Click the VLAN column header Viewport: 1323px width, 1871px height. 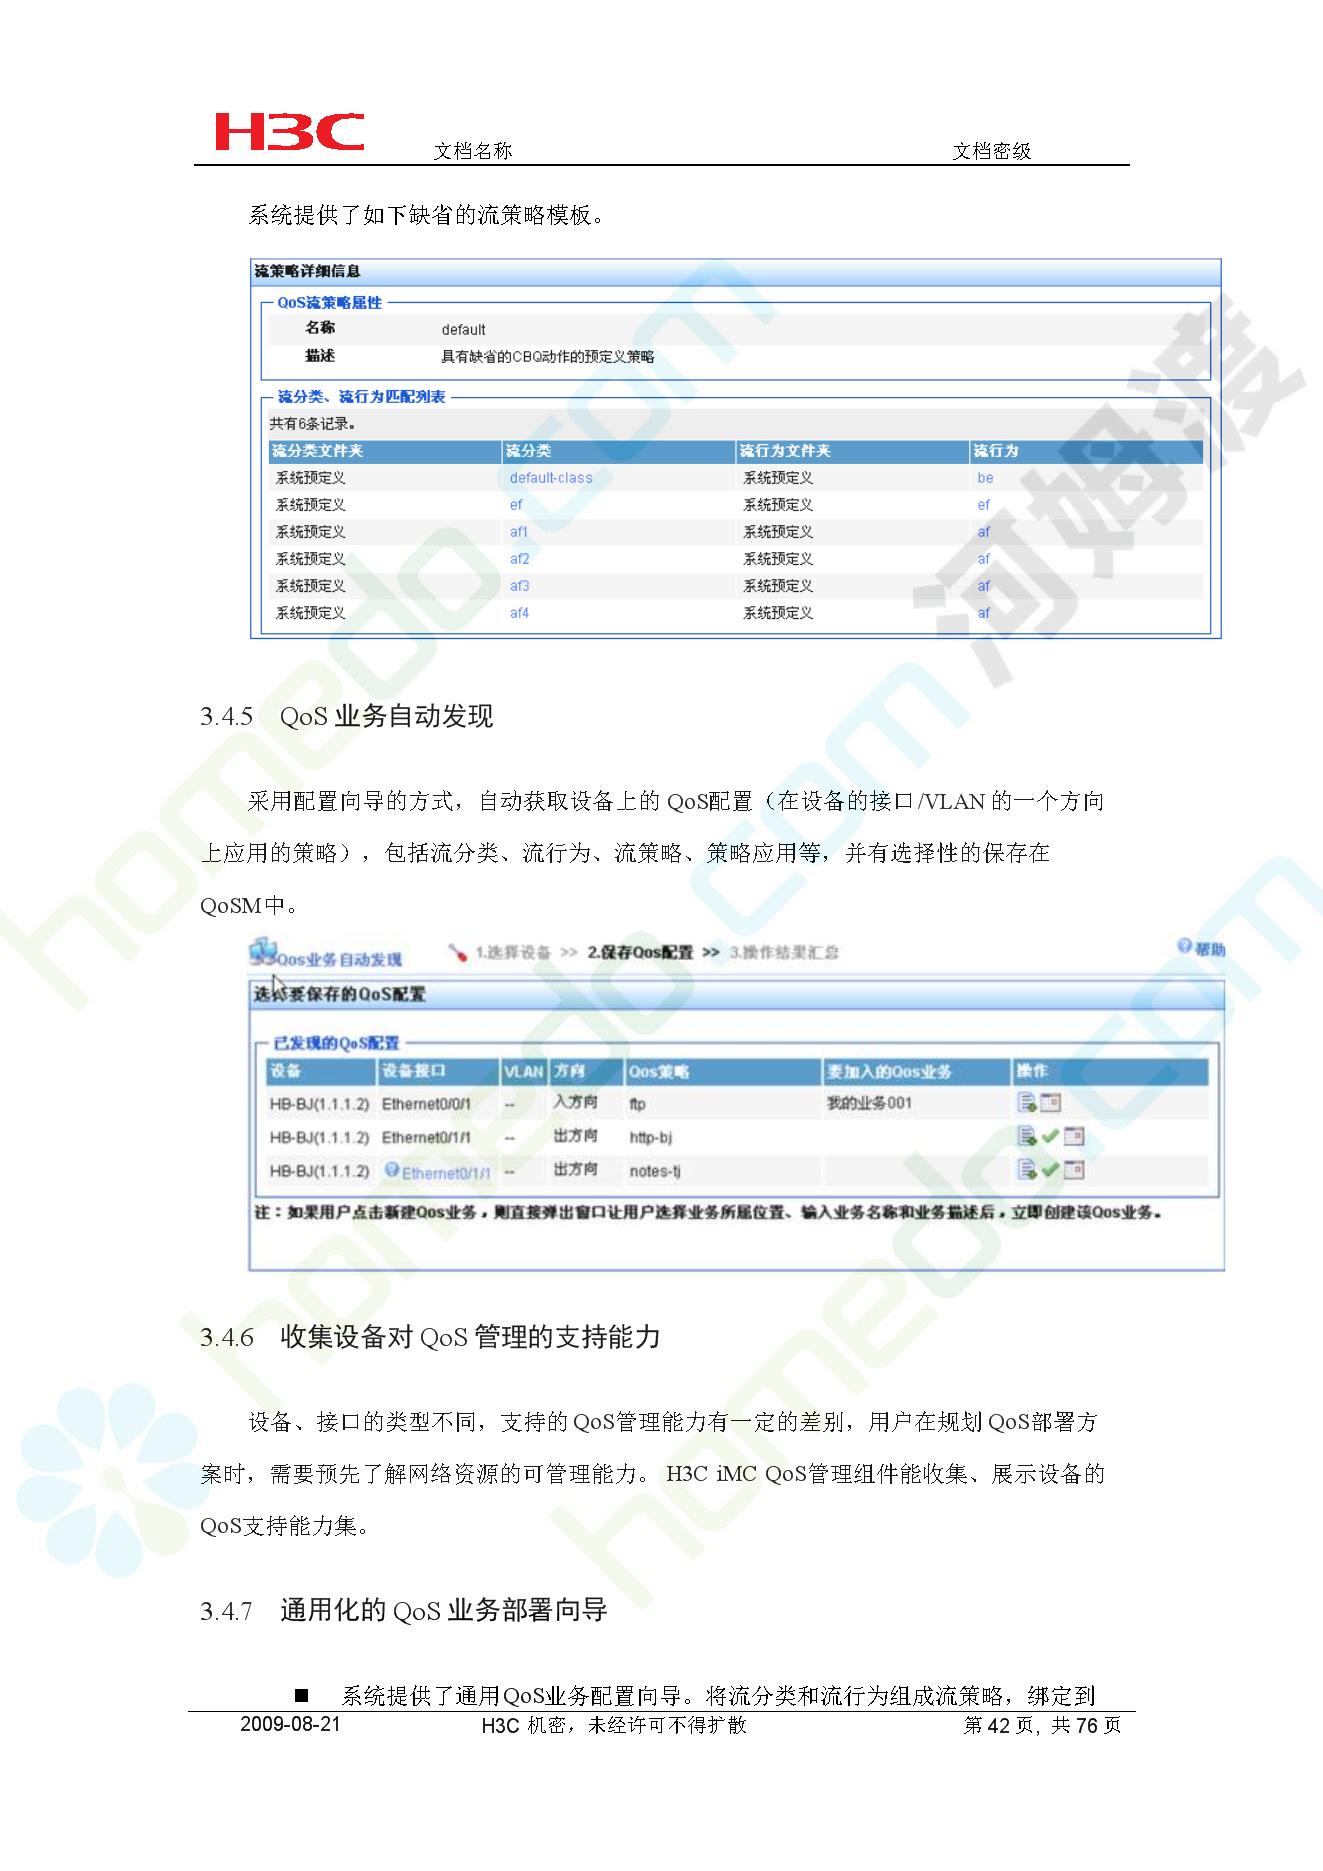click(524, 1071)
